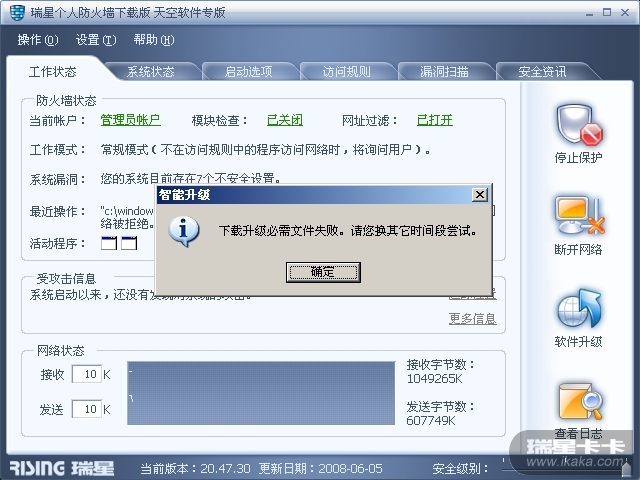The height and width of the screenshot is (480, 640).
Task: Click the 发送 10 K value field
Action: click(87, 409)
